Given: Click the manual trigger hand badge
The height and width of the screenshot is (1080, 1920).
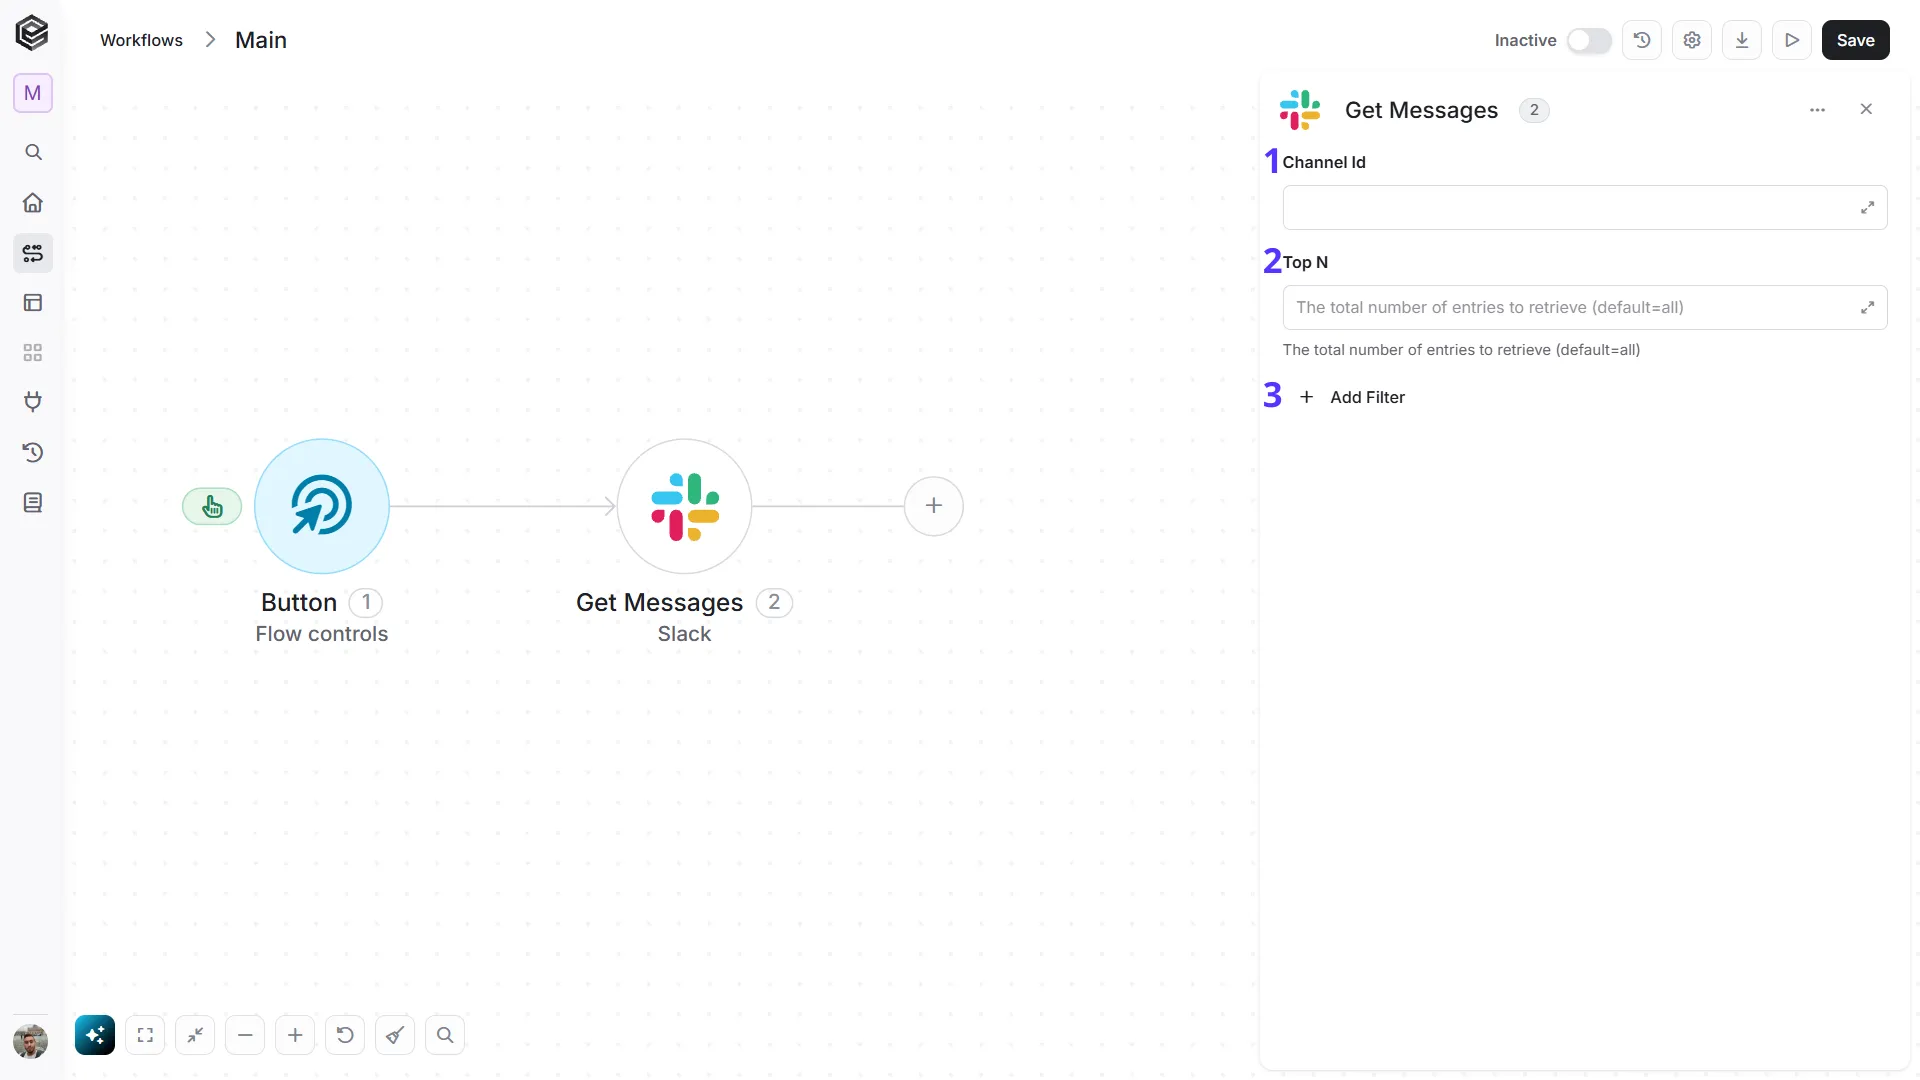Looking at the screenshot, I should (x=212, y=507).
